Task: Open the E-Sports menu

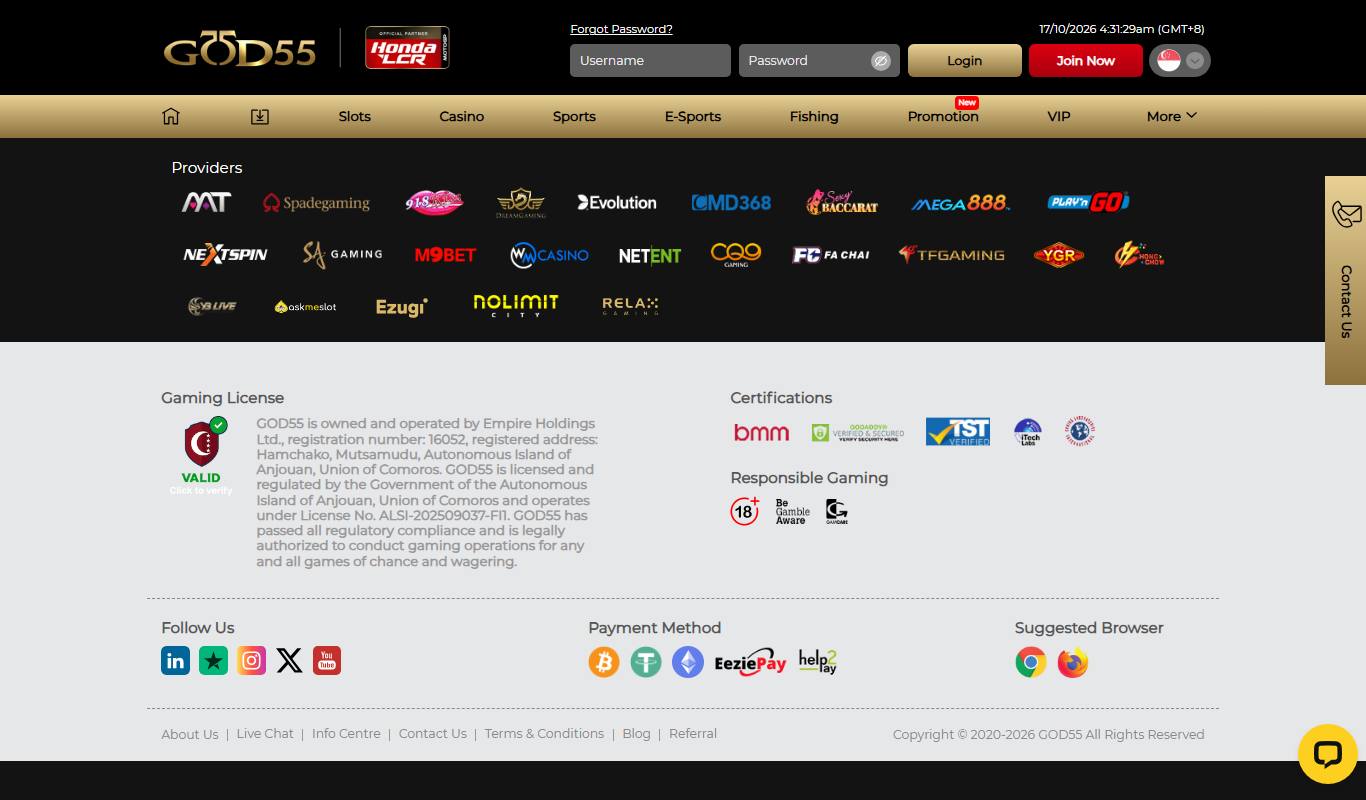Action: (x=693, y=116)
